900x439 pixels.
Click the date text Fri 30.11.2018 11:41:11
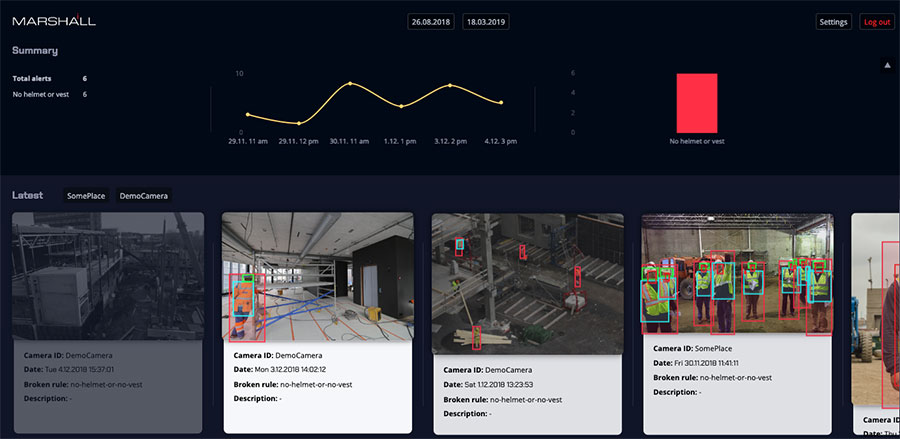(x=709, y=363)
